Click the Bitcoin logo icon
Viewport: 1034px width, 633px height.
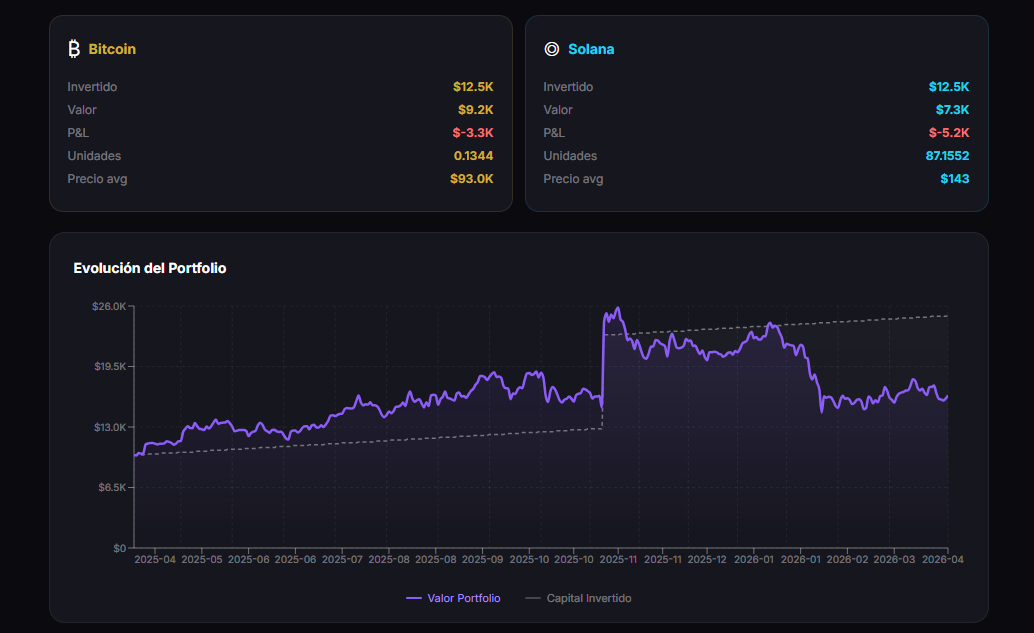pos(74,49)
